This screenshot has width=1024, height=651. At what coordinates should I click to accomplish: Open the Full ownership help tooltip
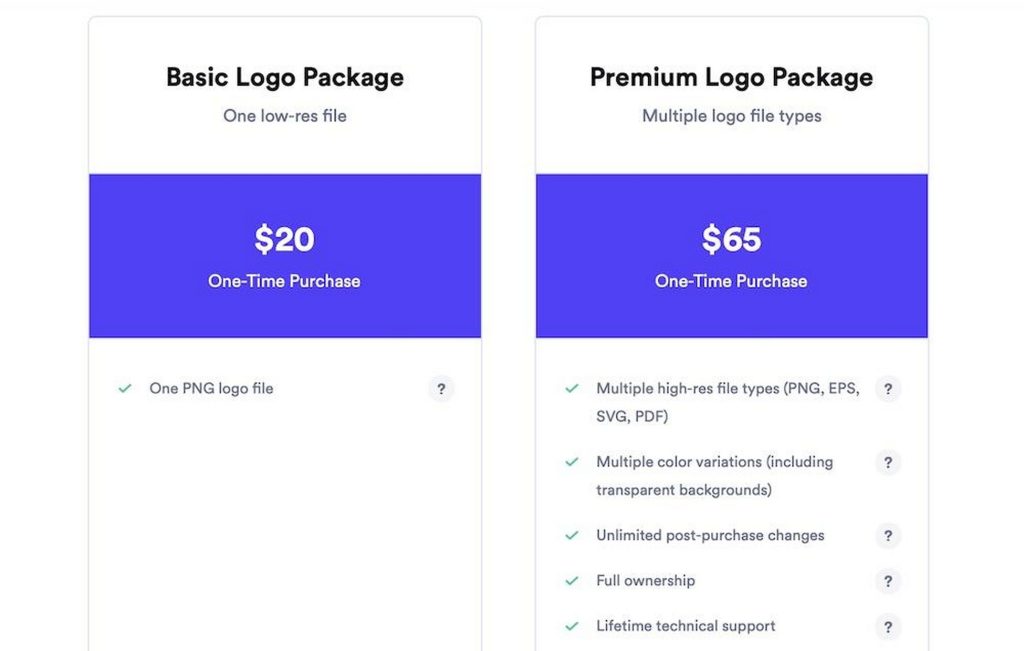point(888,580)
